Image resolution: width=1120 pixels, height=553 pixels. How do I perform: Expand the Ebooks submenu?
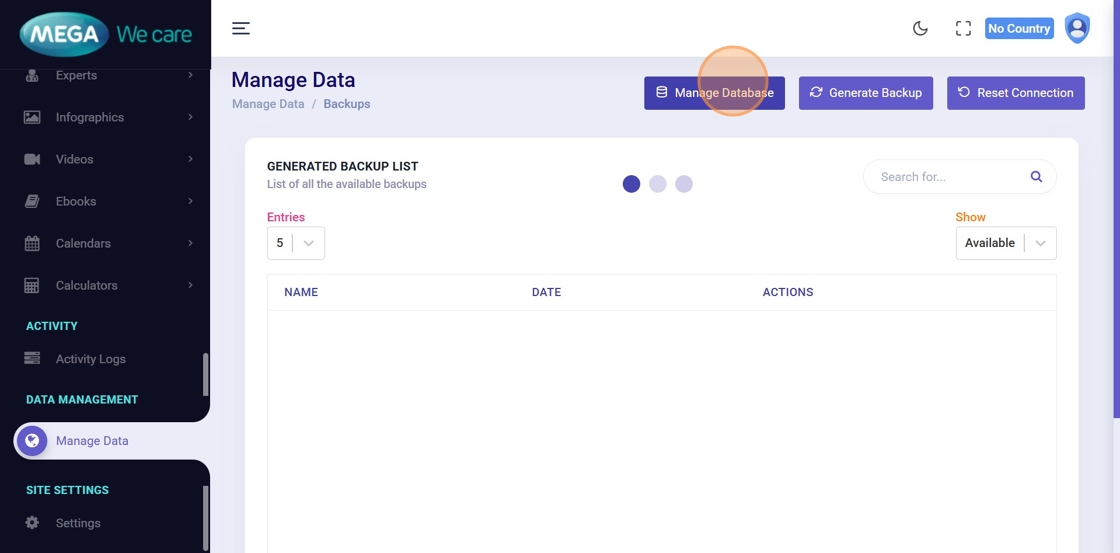pyautogui.click(x=190, y=201)
